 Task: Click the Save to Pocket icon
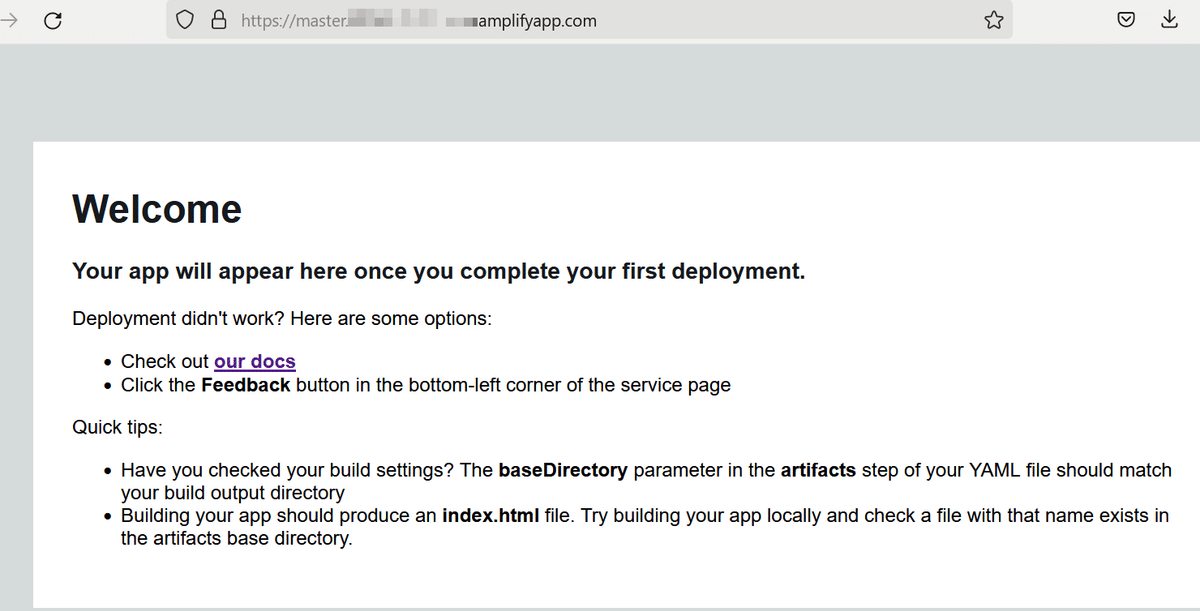[x=1126, y=20]
